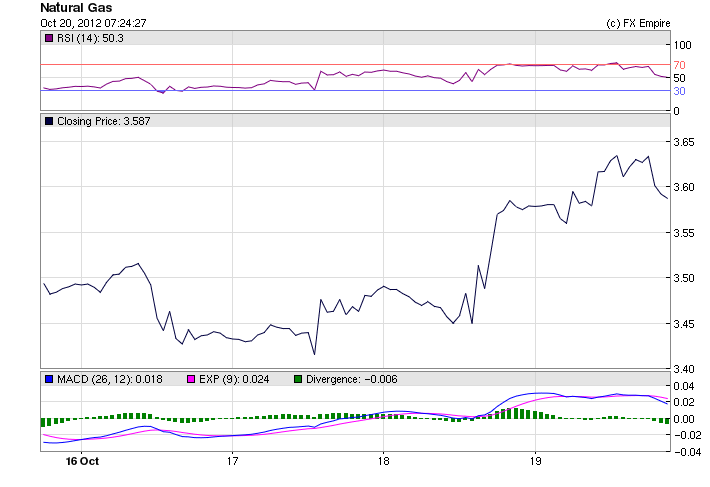Click the green Divergence legend swatch
The image size is (710, 487).
[x=297, y=379]
